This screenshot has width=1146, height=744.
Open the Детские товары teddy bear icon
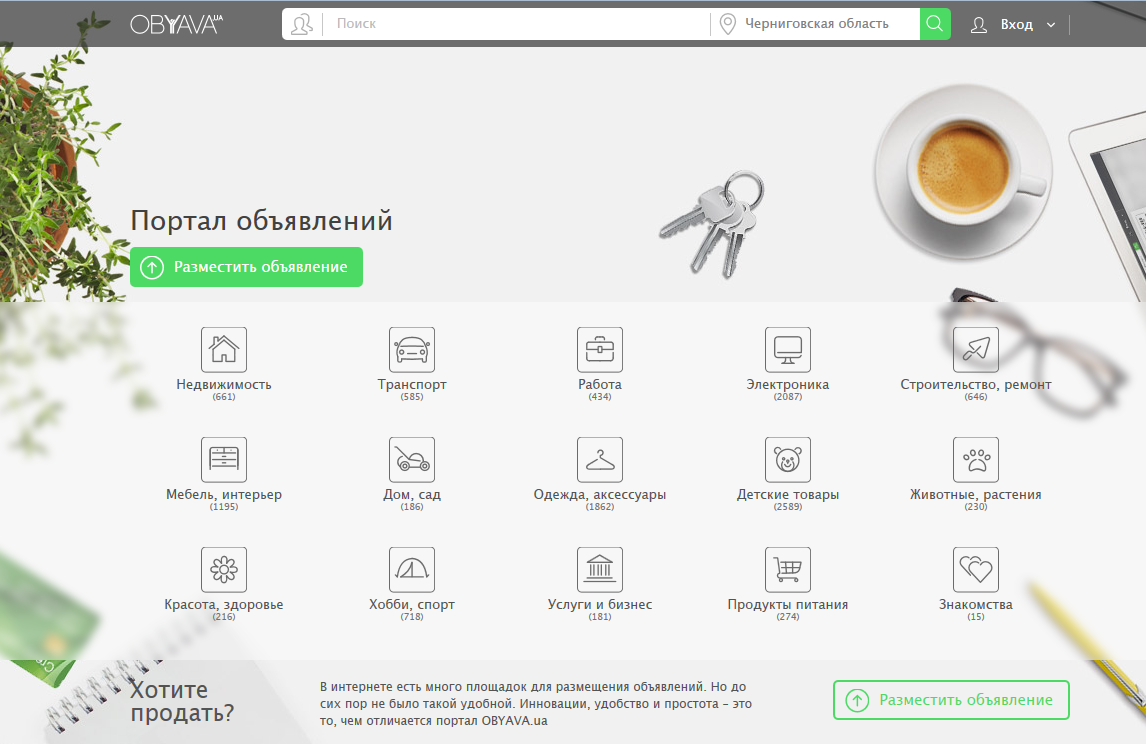click(788, 460)
